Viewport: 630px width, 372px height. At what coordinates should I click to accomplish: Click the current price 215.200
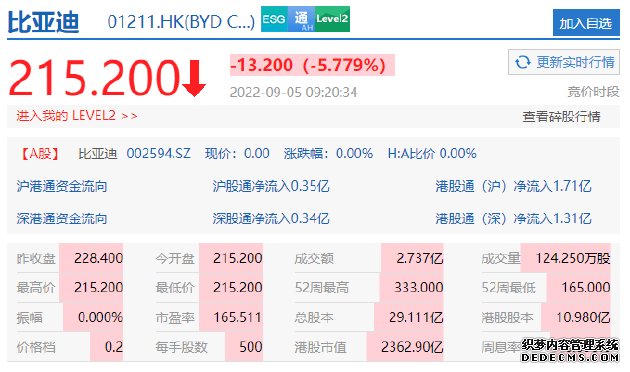(x=94, y=78)
